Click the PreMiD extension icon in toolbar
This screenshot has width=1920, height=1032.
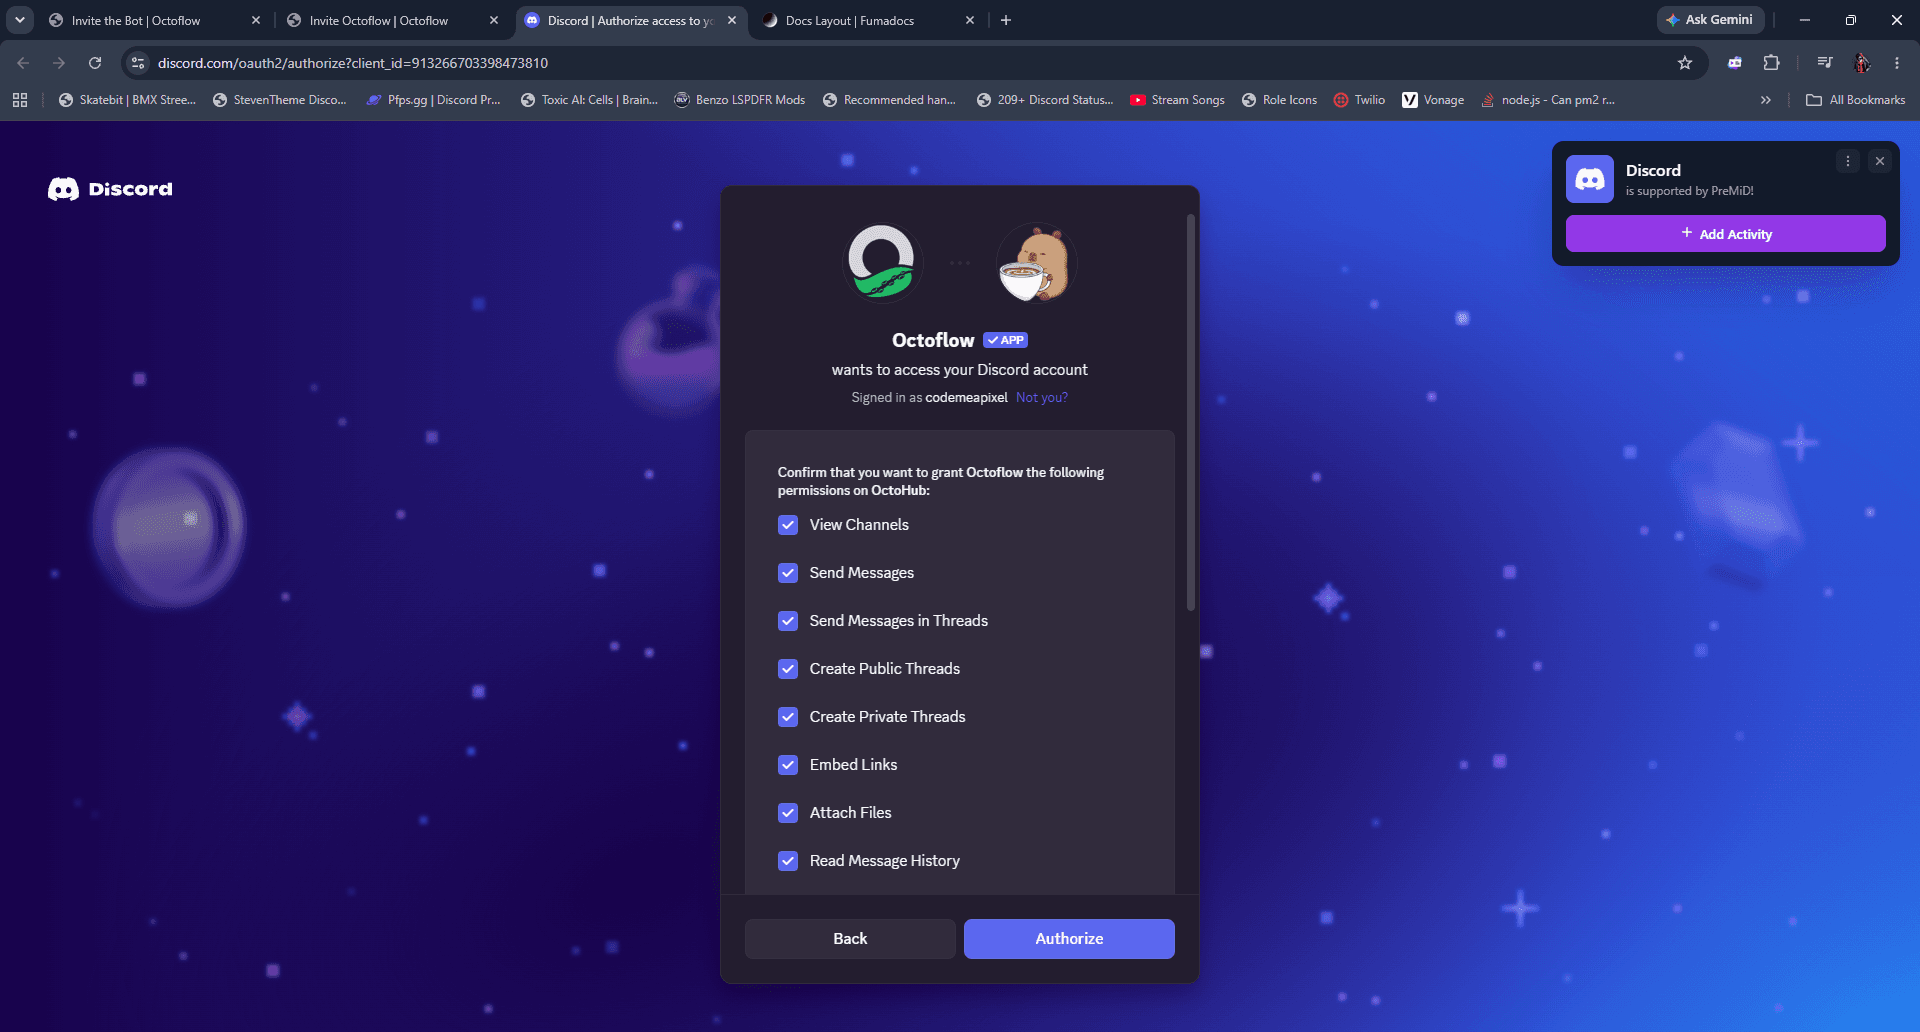coord(1735,63)
